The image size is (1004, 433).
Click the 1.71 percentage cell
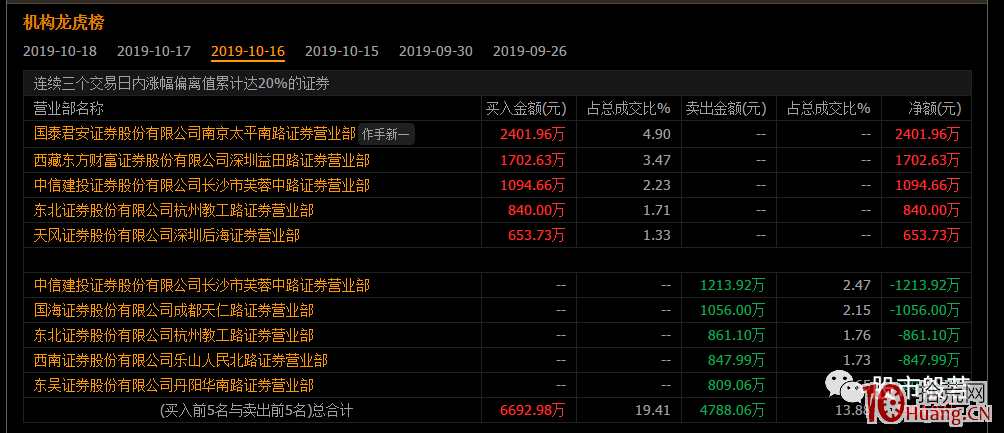tap(658, 211)
